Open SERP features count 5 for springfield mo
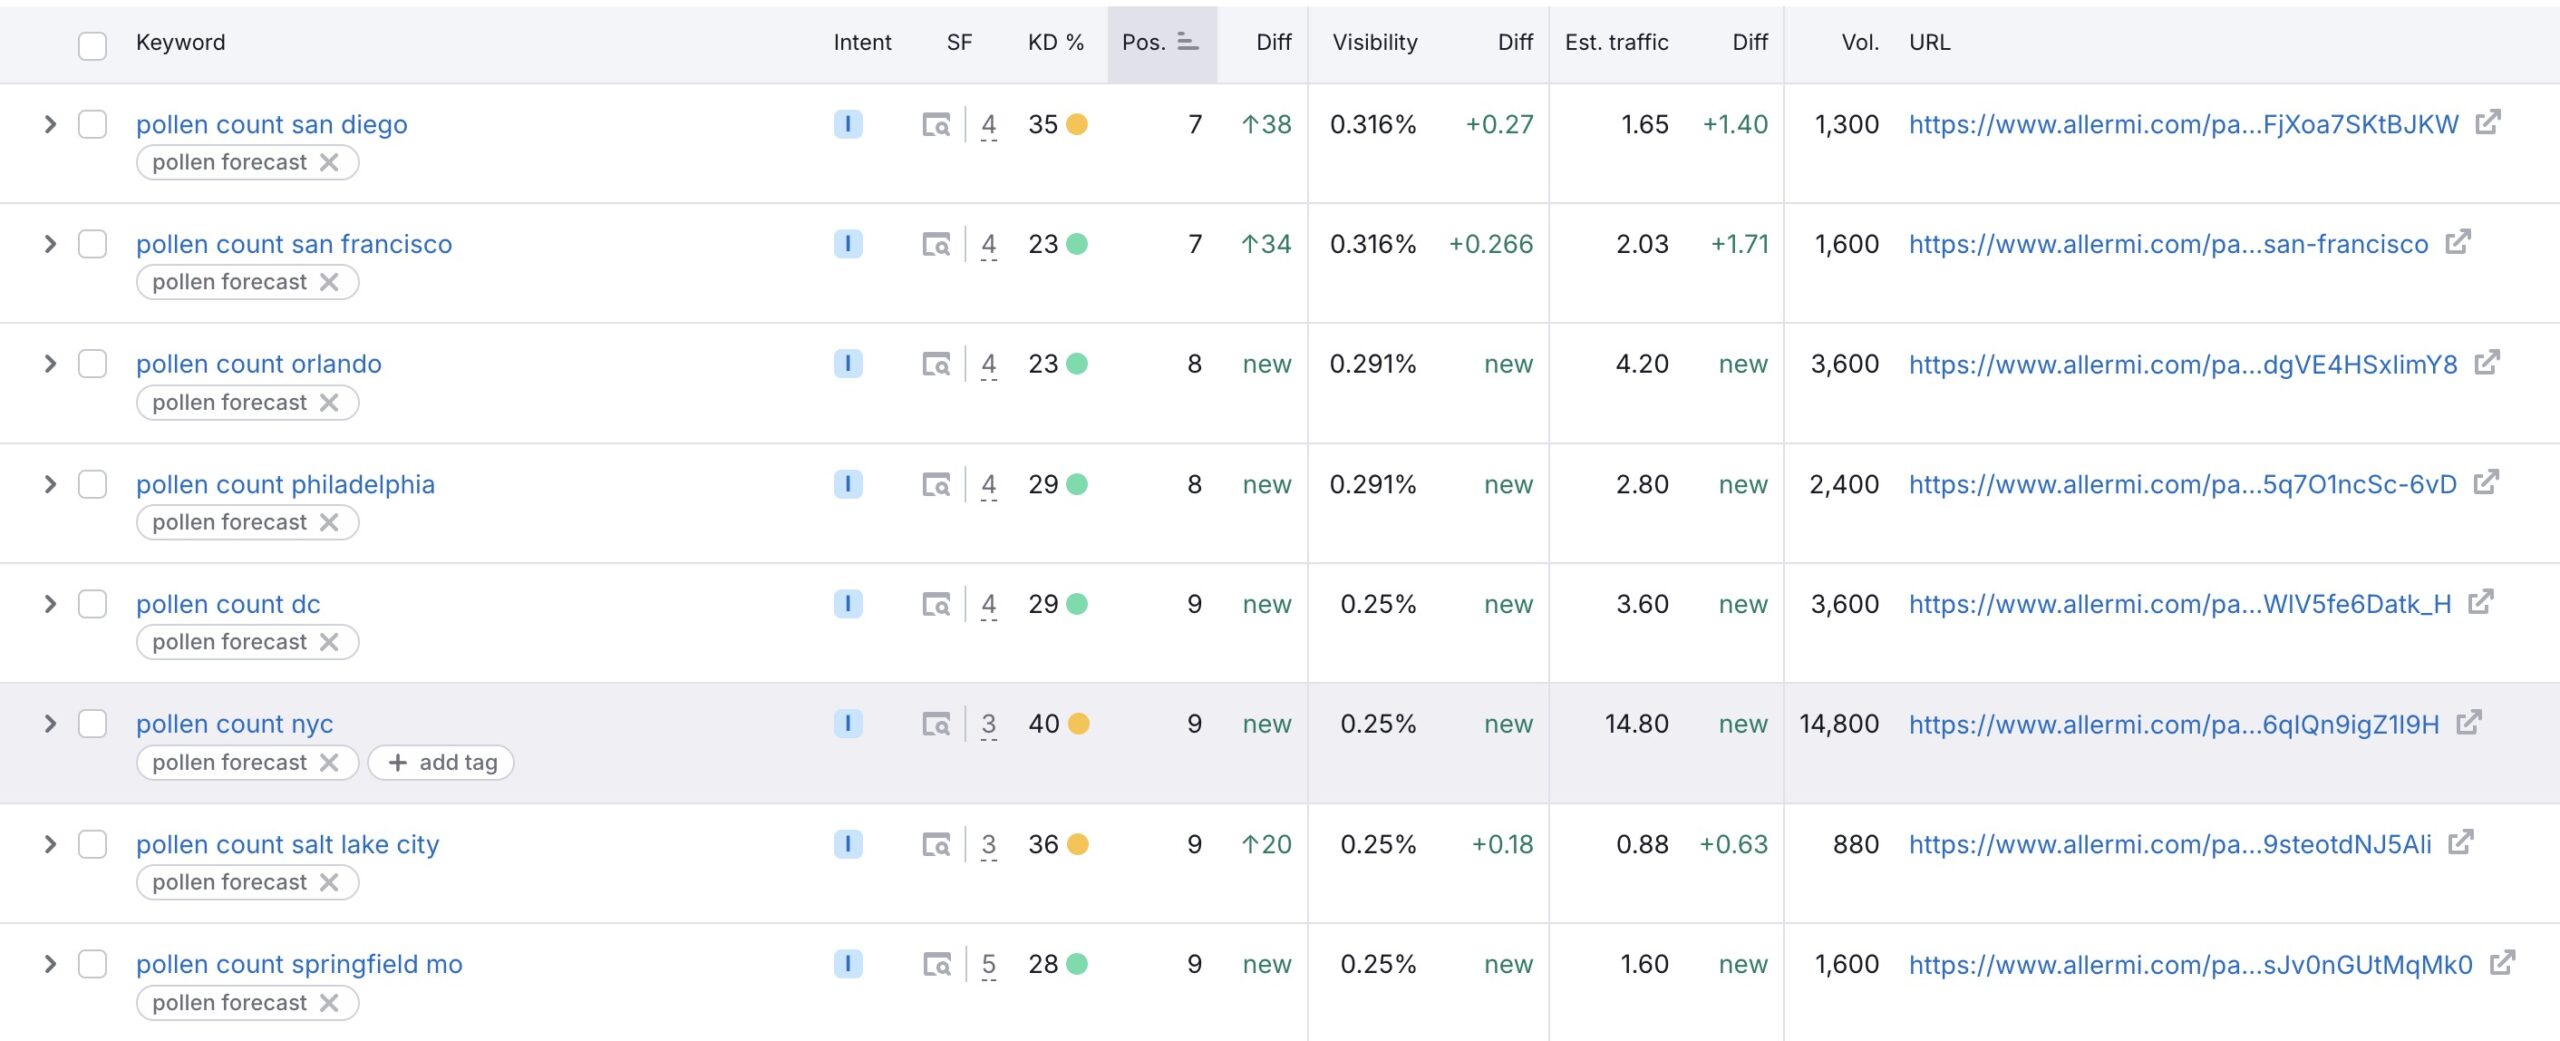Image resolution: width=2560 pixels, height=1041 pixels. point(988,965)
